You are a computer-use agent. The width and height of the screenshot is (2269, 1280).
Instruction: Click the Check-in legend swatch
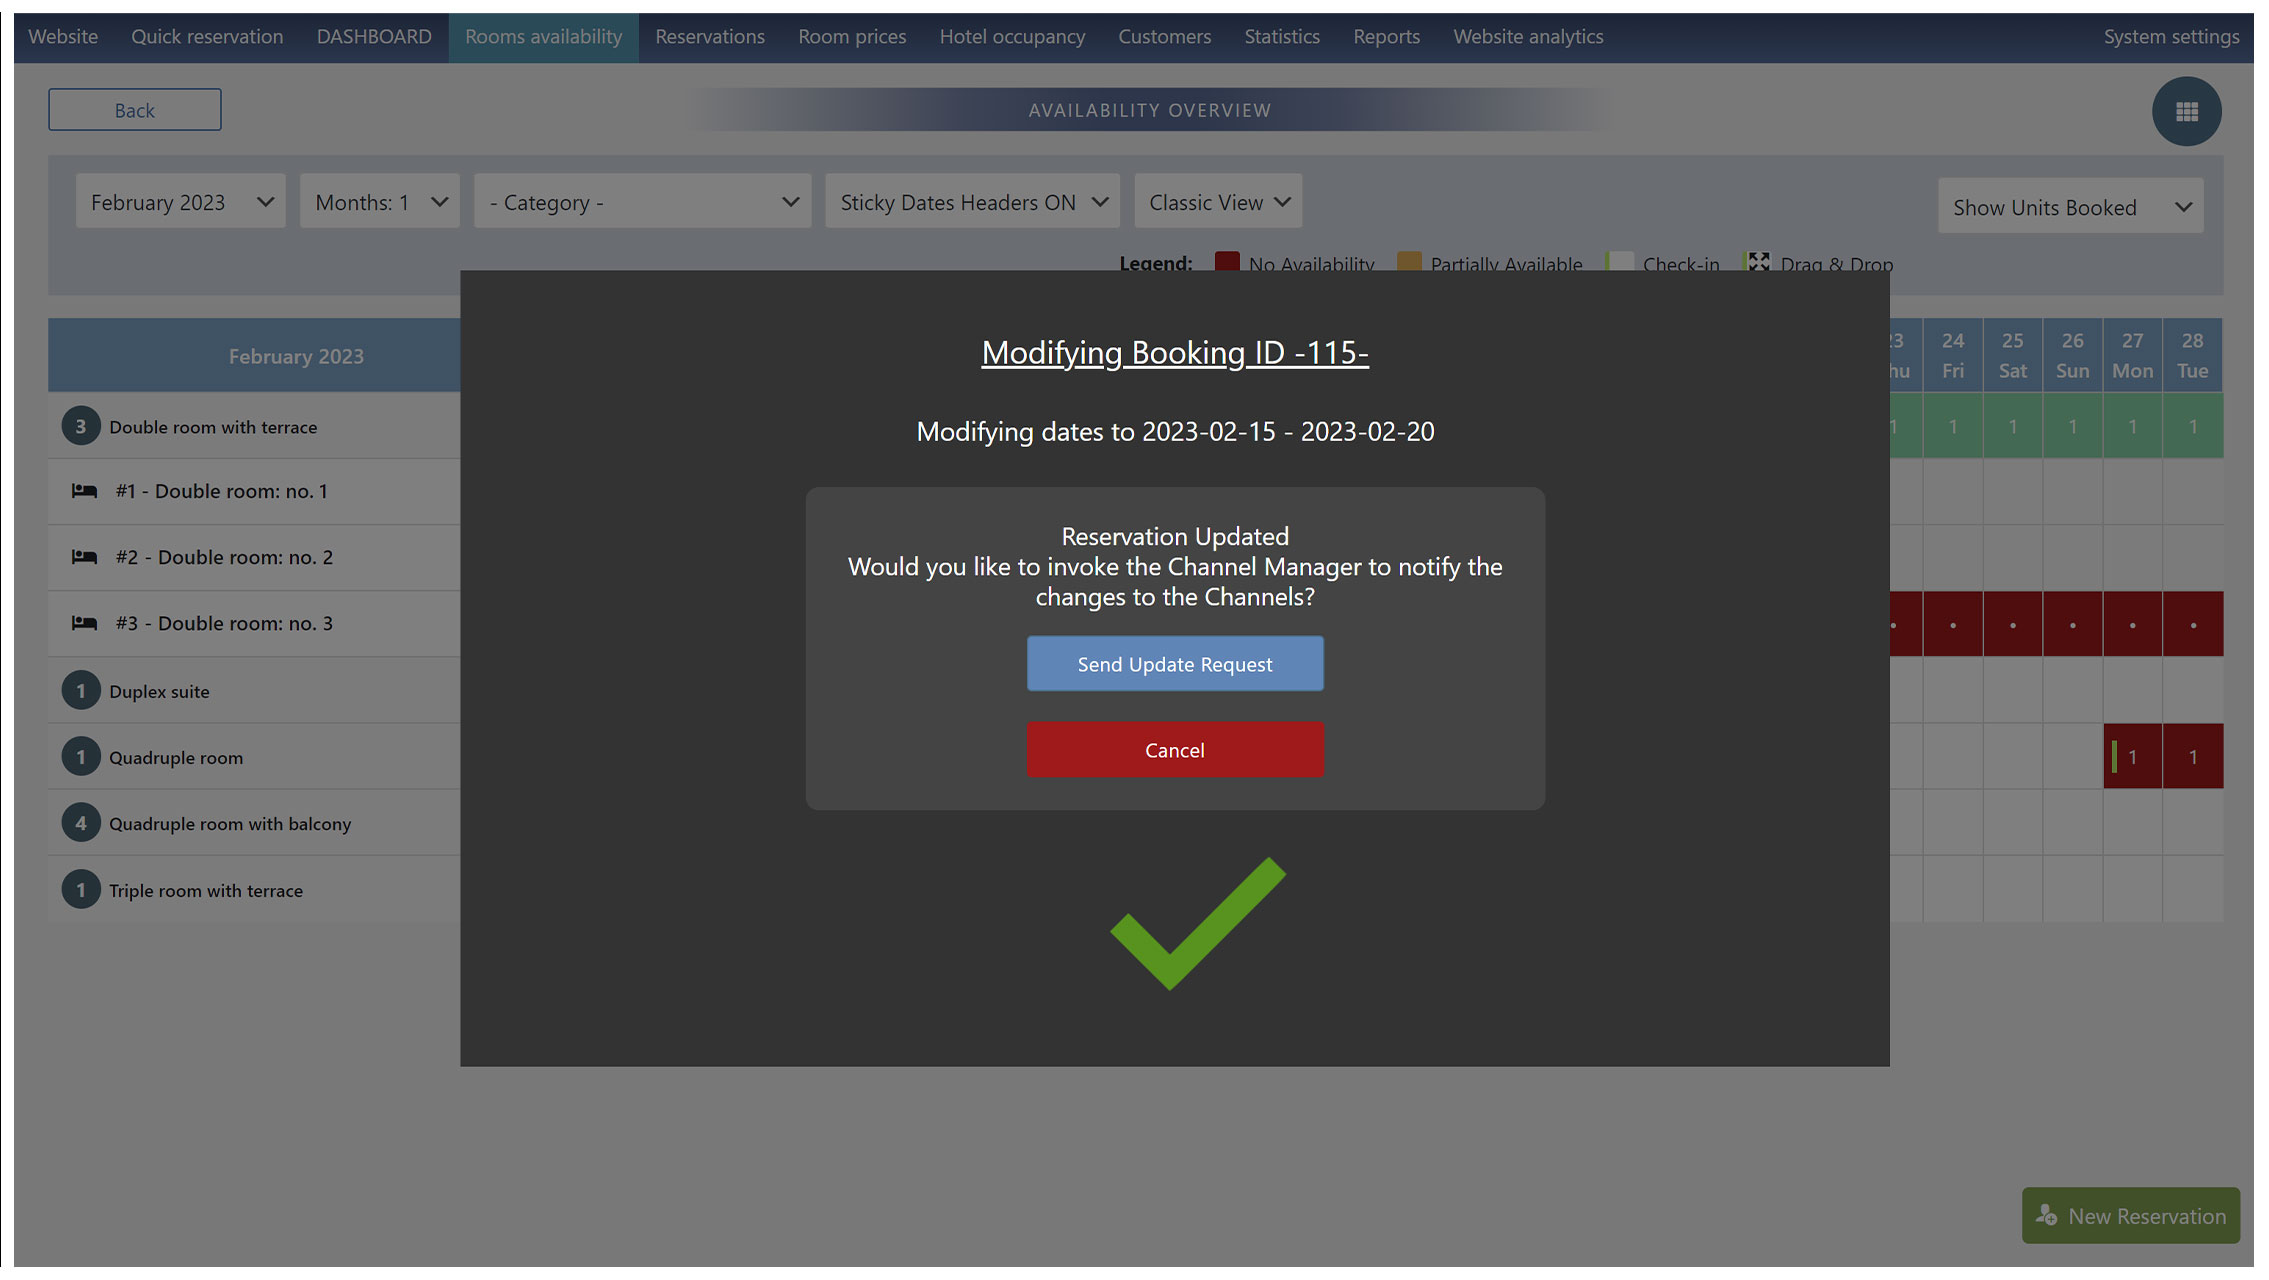click(1620, 262)
